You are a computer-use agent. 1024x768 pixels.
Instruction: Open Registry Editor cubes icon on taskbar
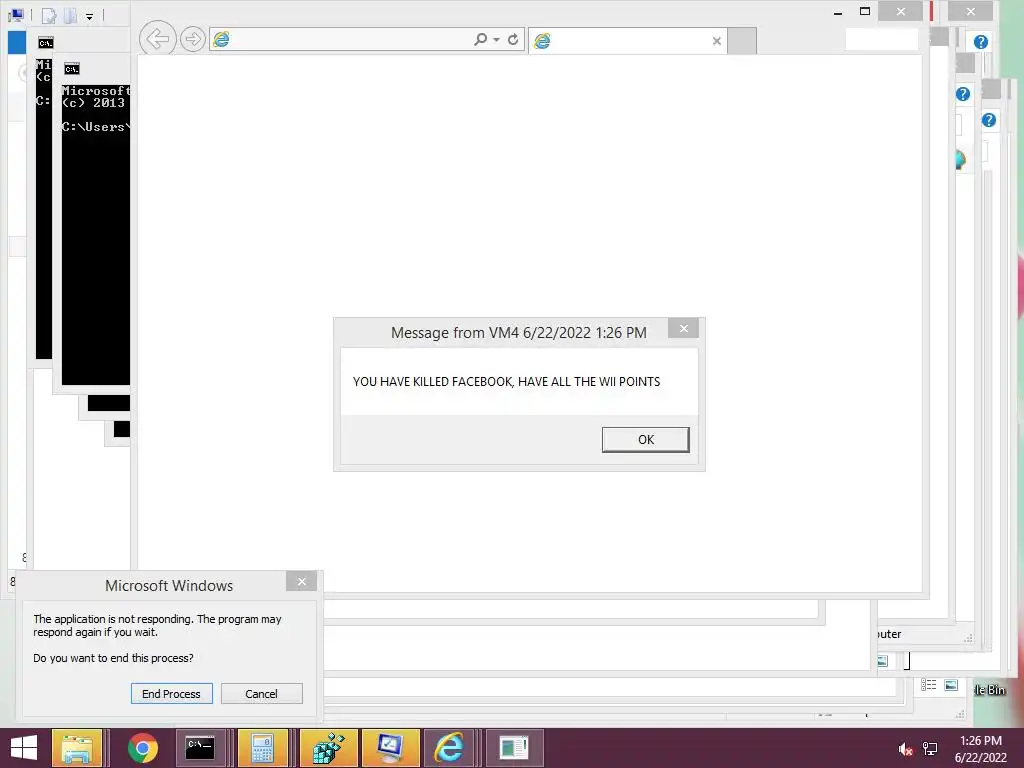click(328, 748)
